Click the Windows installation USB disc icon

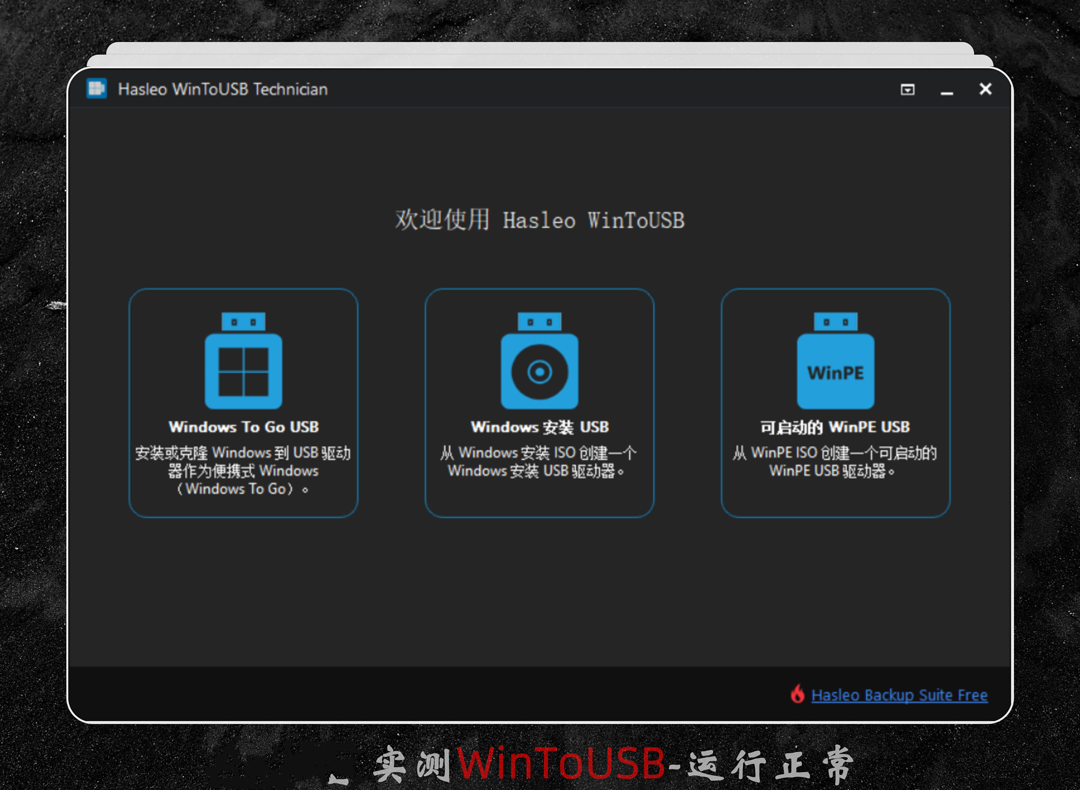539,360
